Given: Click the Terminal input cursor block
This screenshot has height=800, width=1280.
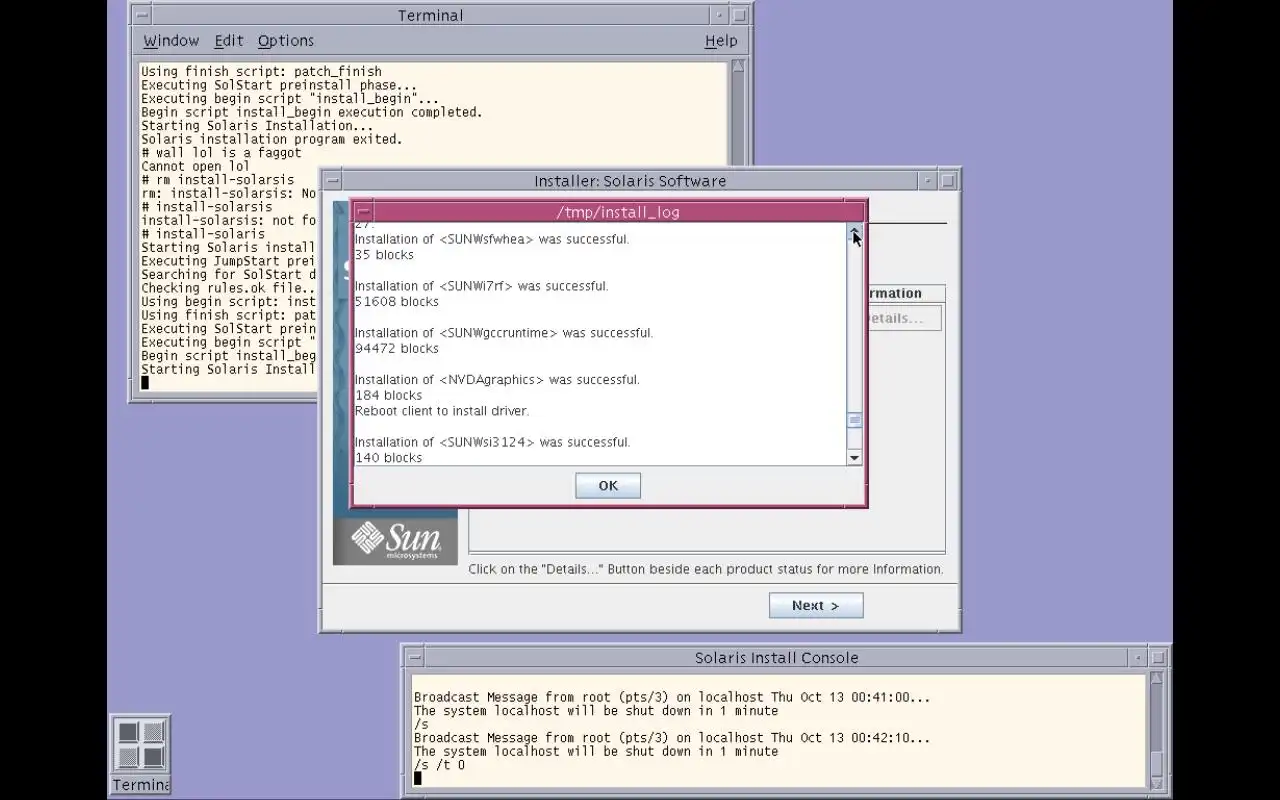Looking at the screenshot, I should pos(145,382).
